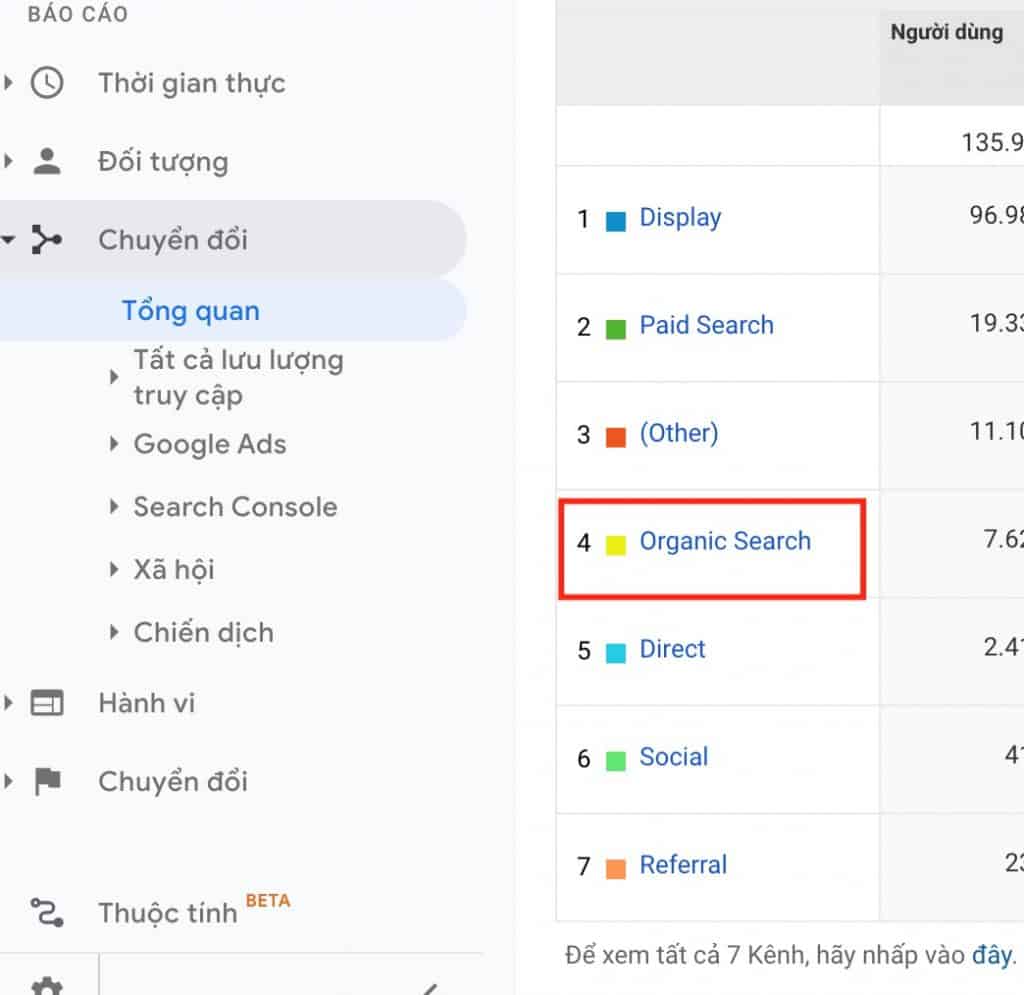Click the Hành vi panel icon
1024x995 pixels.
coord(50,703)
